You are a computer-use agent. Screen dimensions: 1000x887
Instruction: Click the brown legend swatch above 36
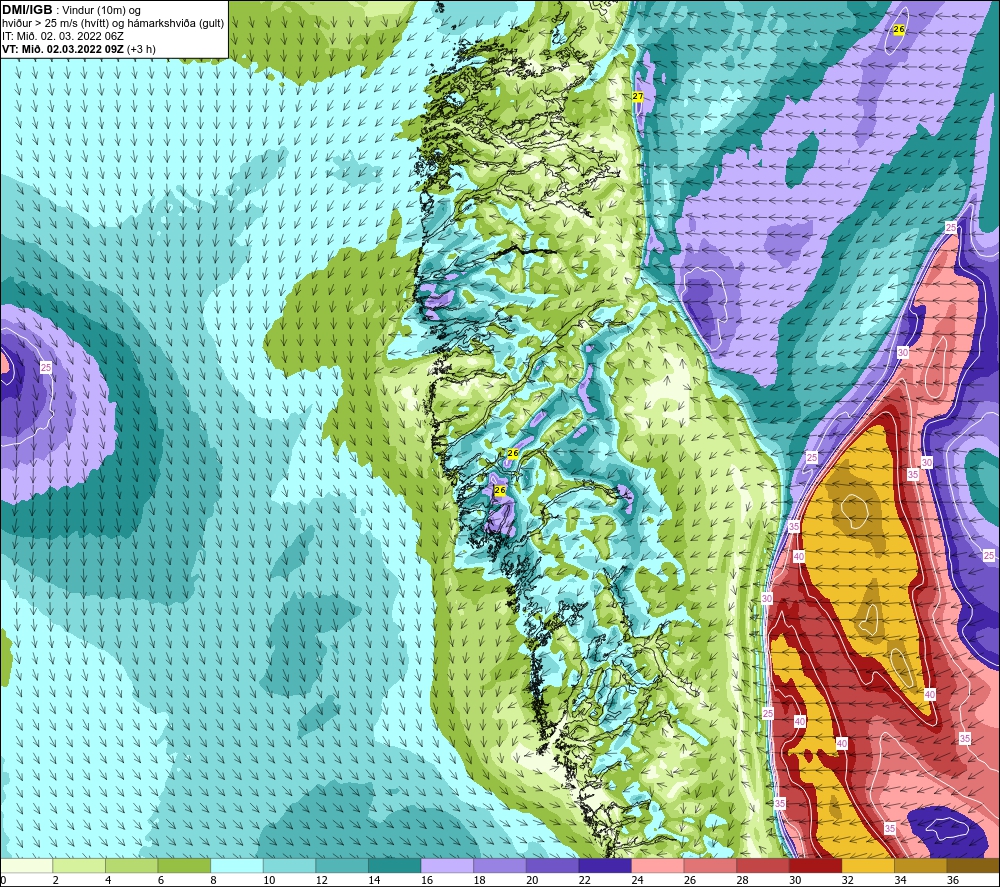pos(973,865)
